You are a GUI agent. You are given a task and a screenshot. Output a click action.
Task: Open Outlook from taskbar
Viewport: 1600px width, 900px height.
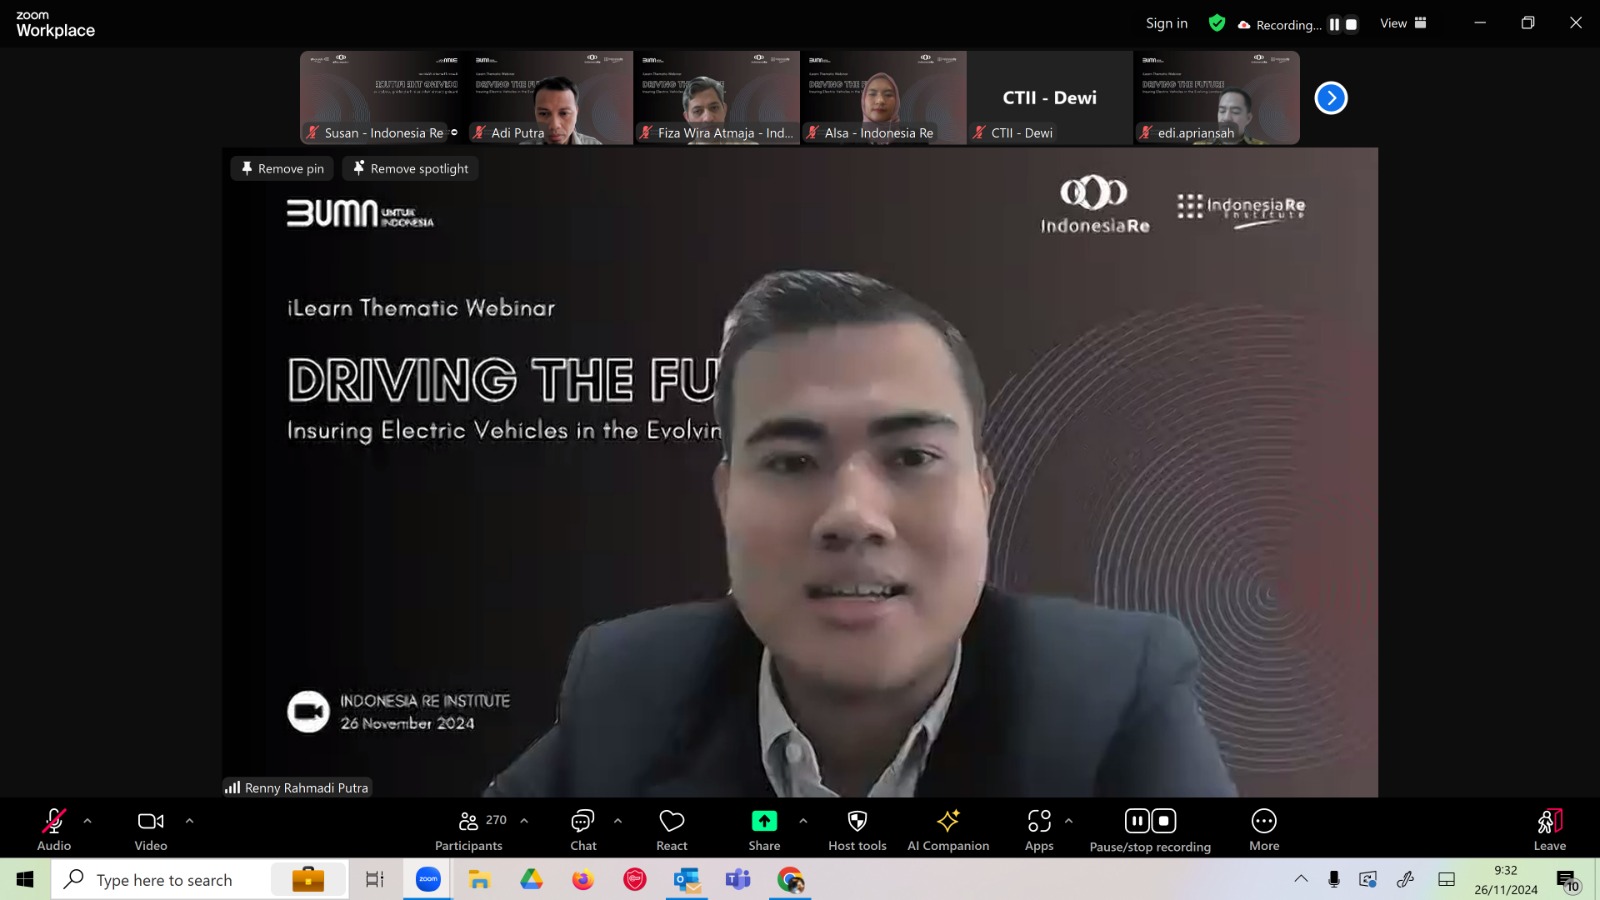click(686, 880)
